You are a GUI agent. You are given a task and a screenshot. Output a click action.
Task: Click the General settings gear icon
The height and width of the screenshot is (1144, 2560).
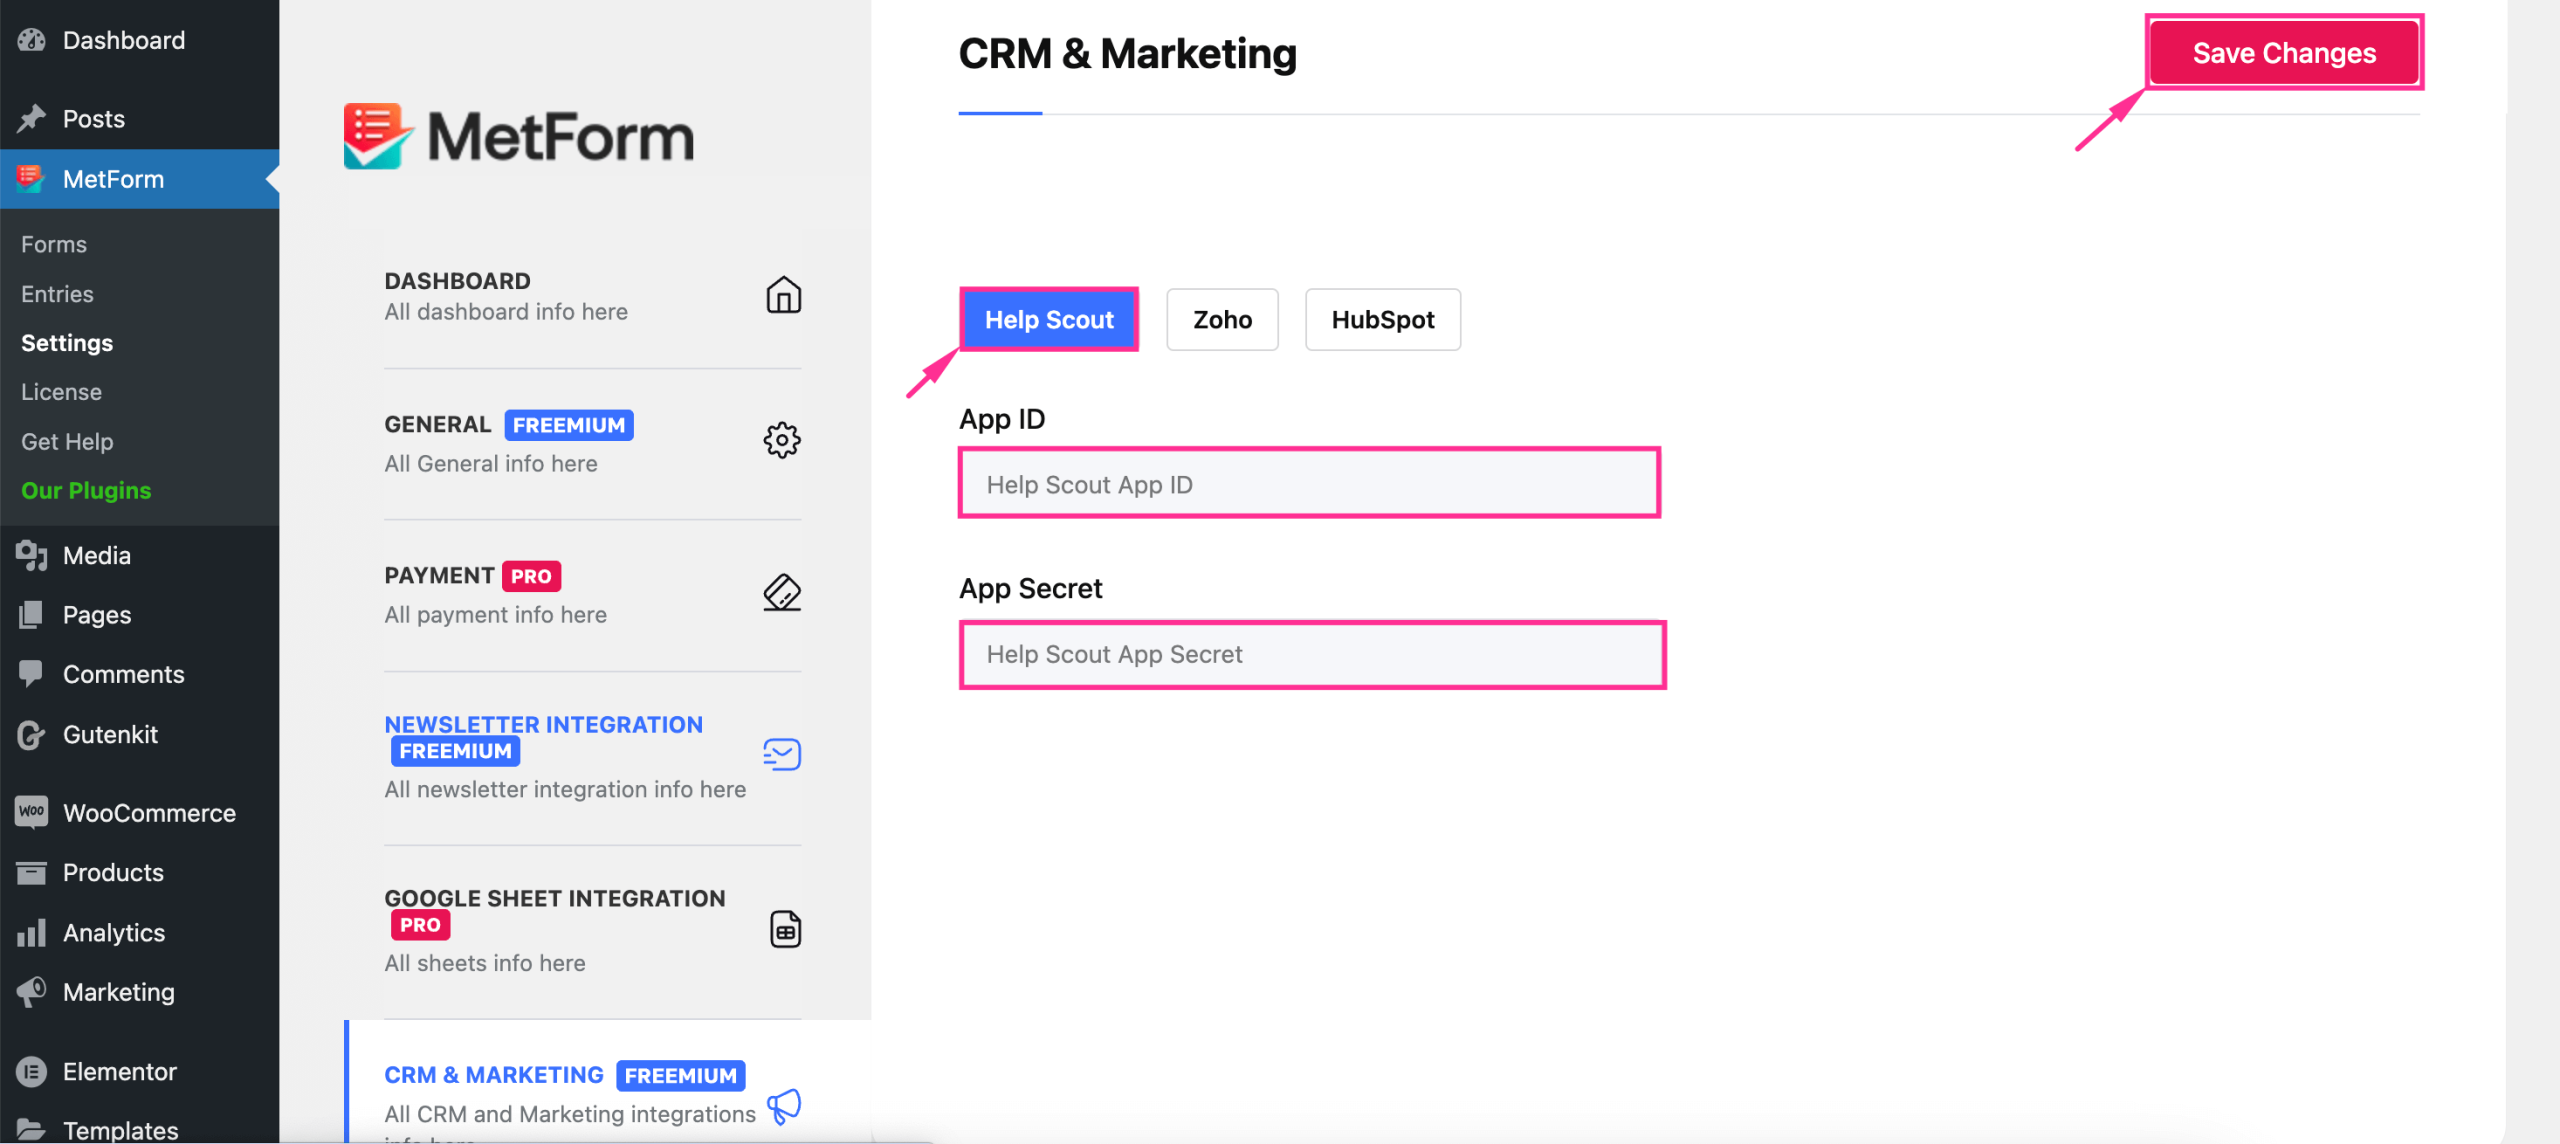782,440
